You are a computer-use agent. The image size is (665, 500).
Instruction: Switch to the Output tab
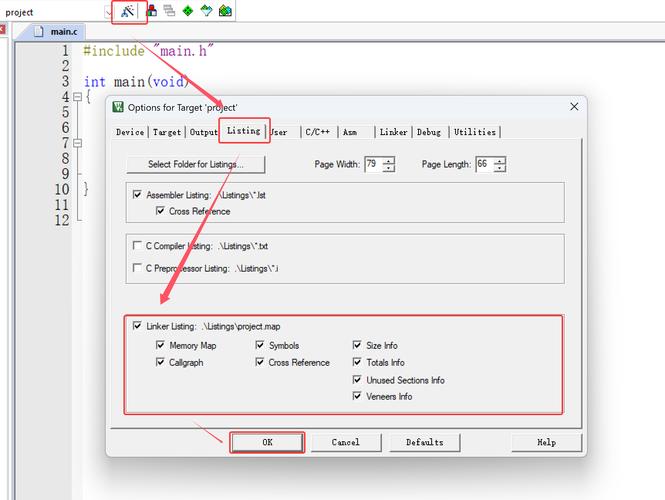pos(203,132)
